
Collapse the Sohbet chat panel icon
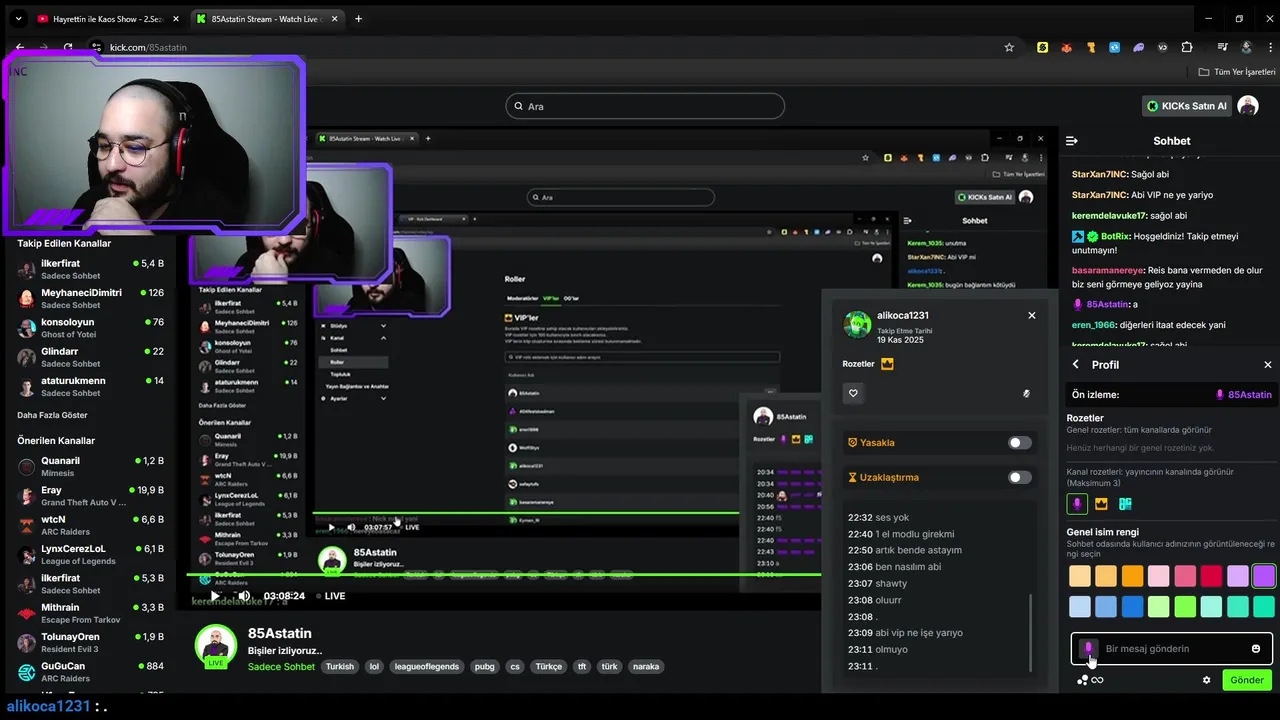coord(1071,141)
